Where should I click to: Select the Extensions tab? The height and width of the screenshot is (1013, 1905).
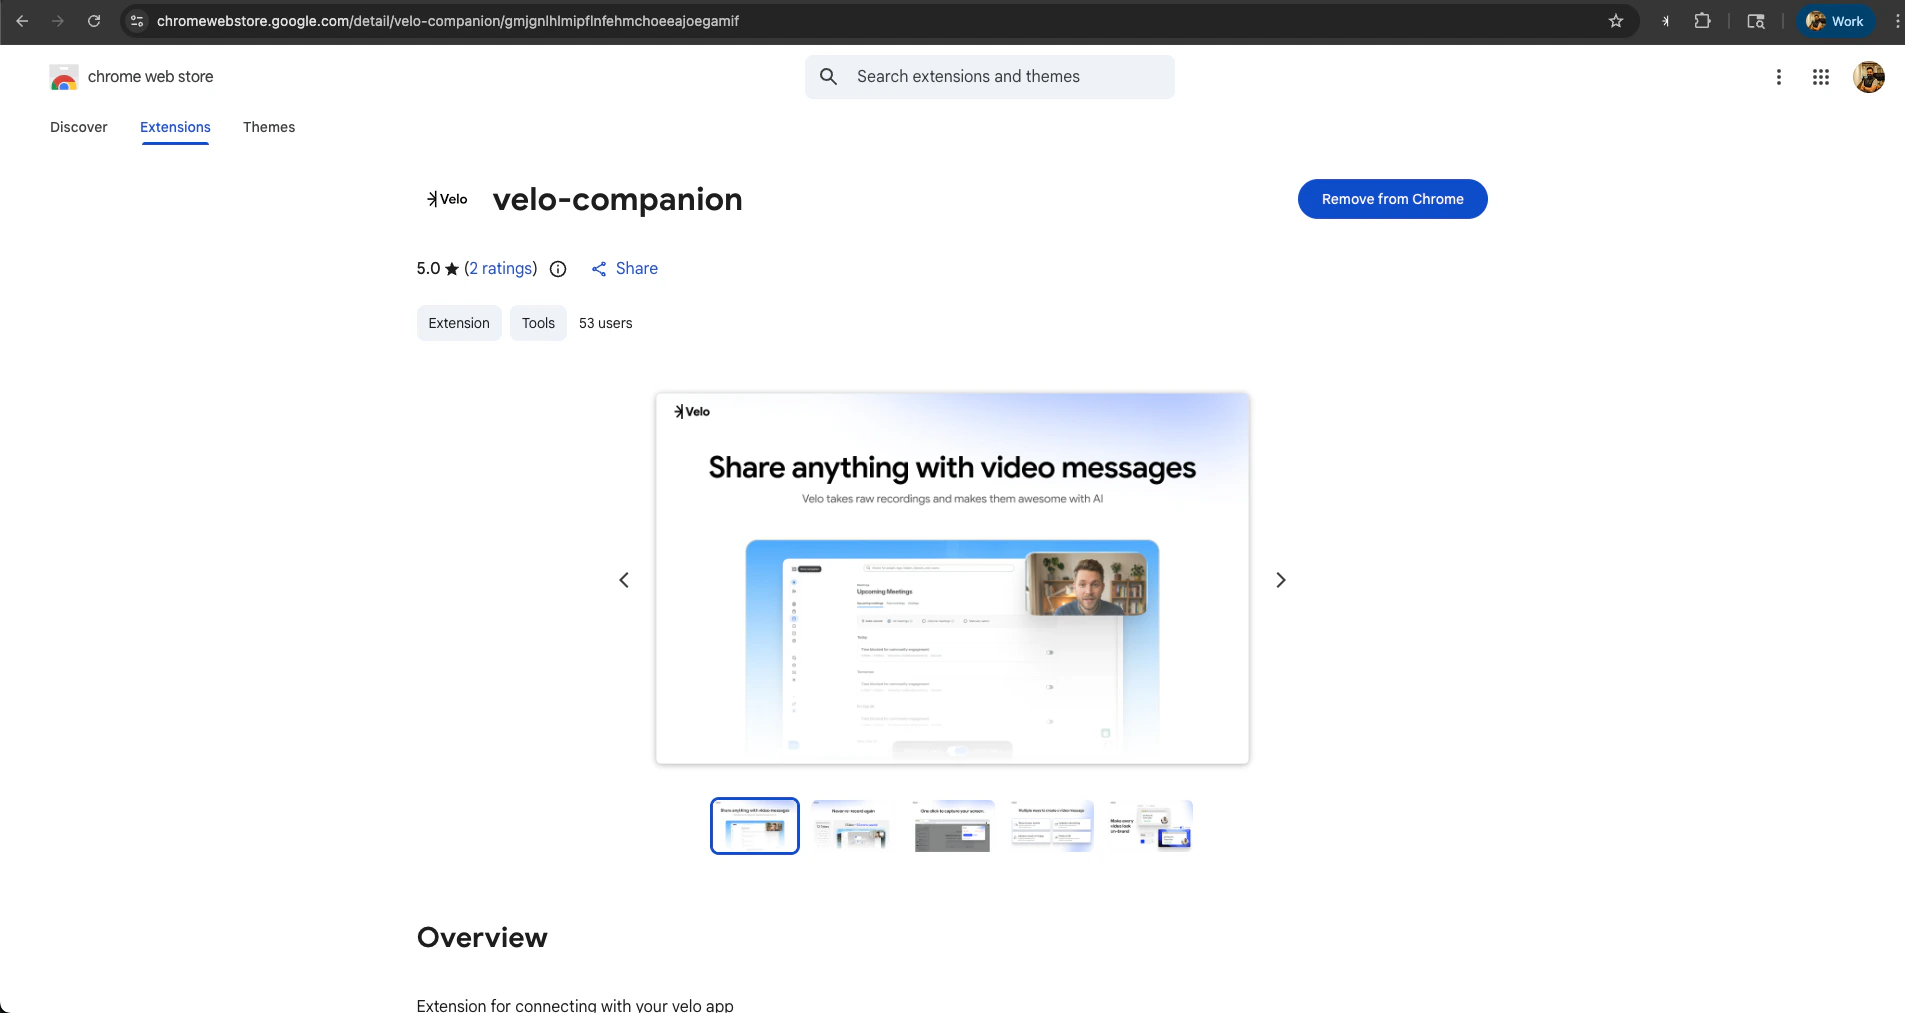tap(175, 127)
